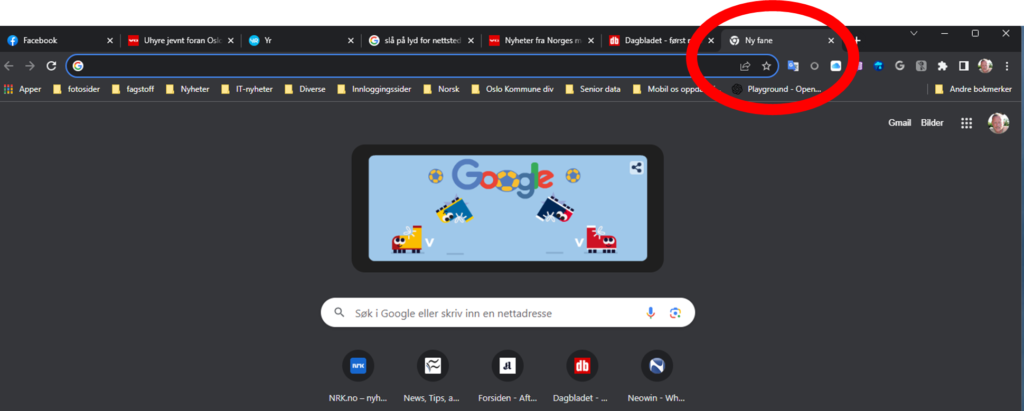Go back using the back arrow
Image resolution: width=1024 pixels, height=411 pixels.
click(8, 66)
